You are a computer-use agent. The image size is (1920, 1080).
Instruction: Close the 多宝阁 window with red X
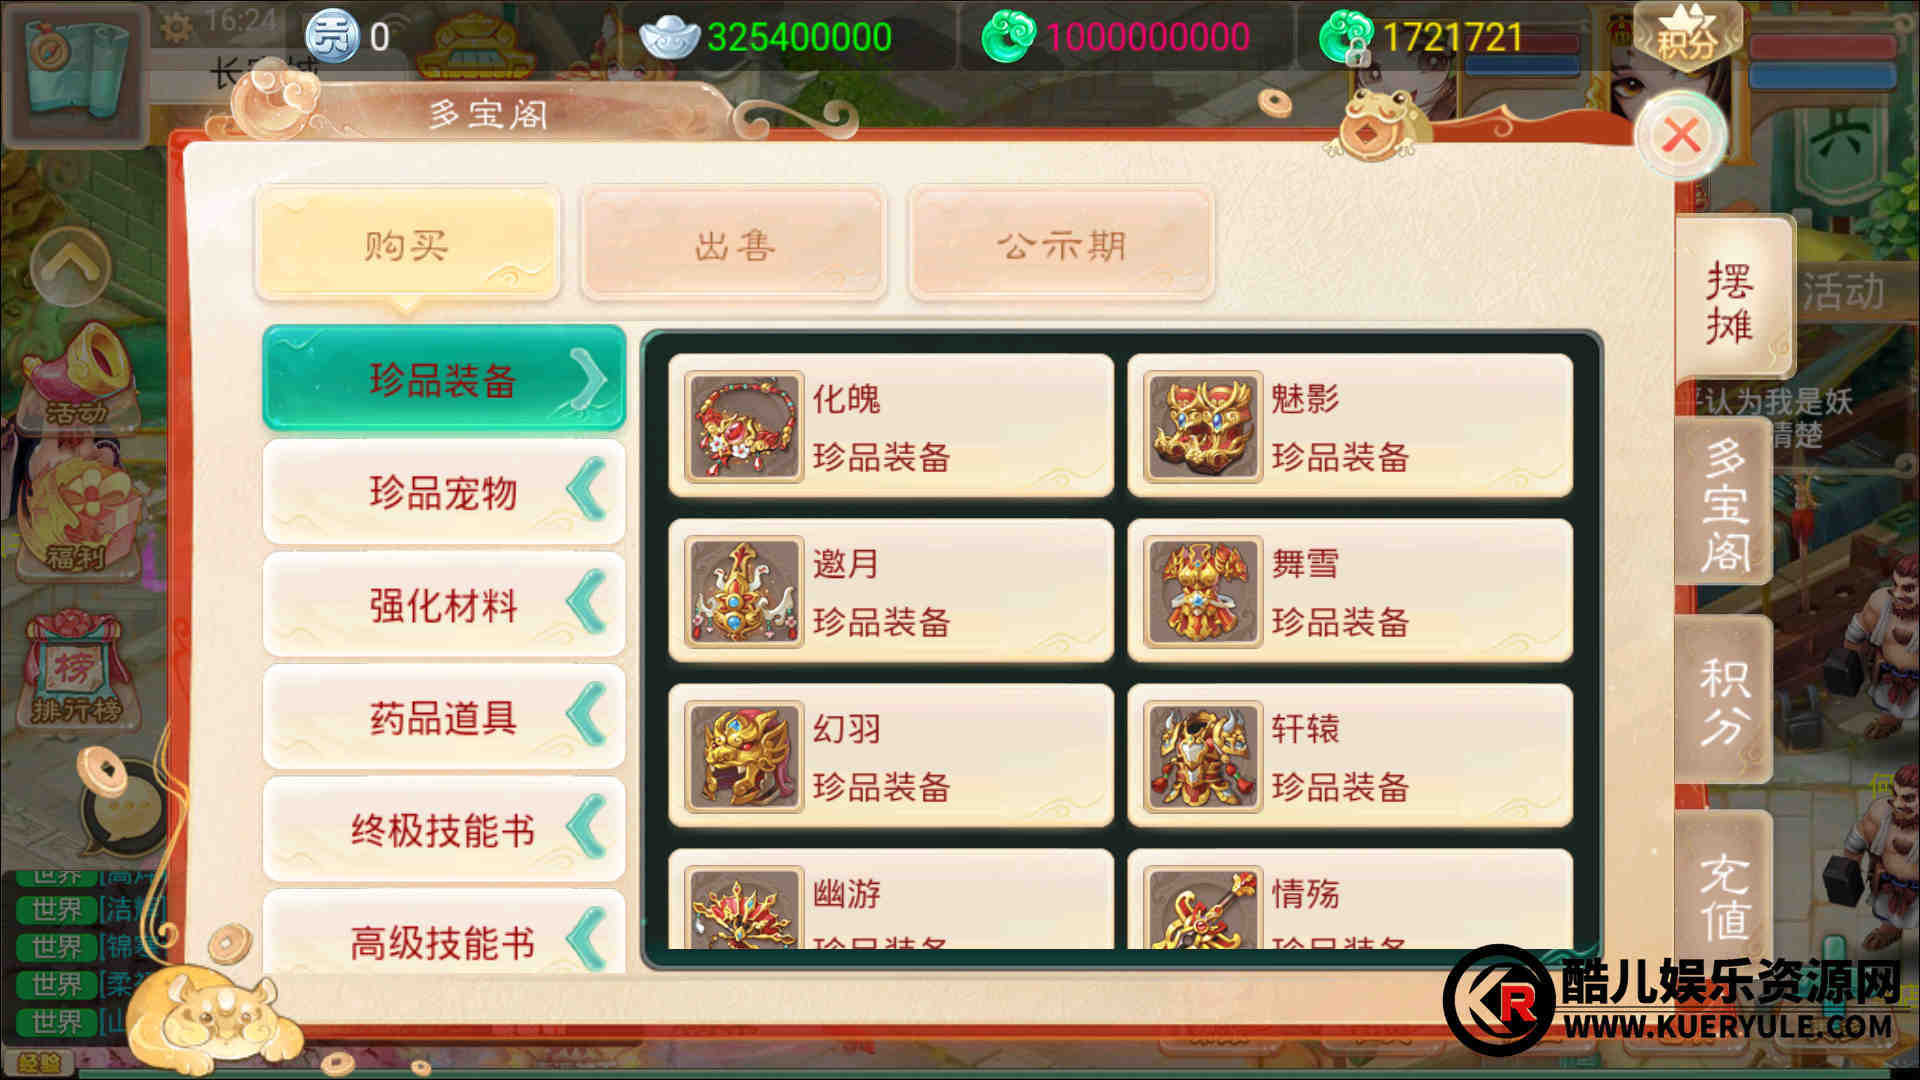(x=1682, y=134)
